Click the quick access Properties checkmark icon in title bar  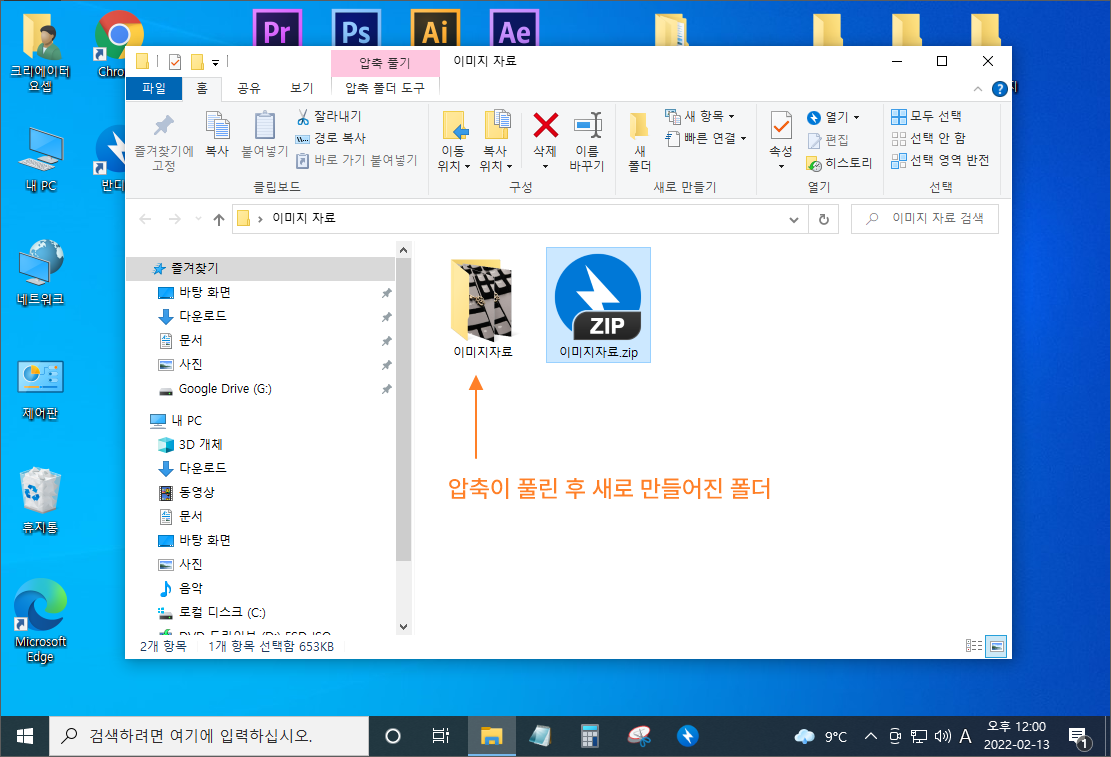tap(175, 62)
